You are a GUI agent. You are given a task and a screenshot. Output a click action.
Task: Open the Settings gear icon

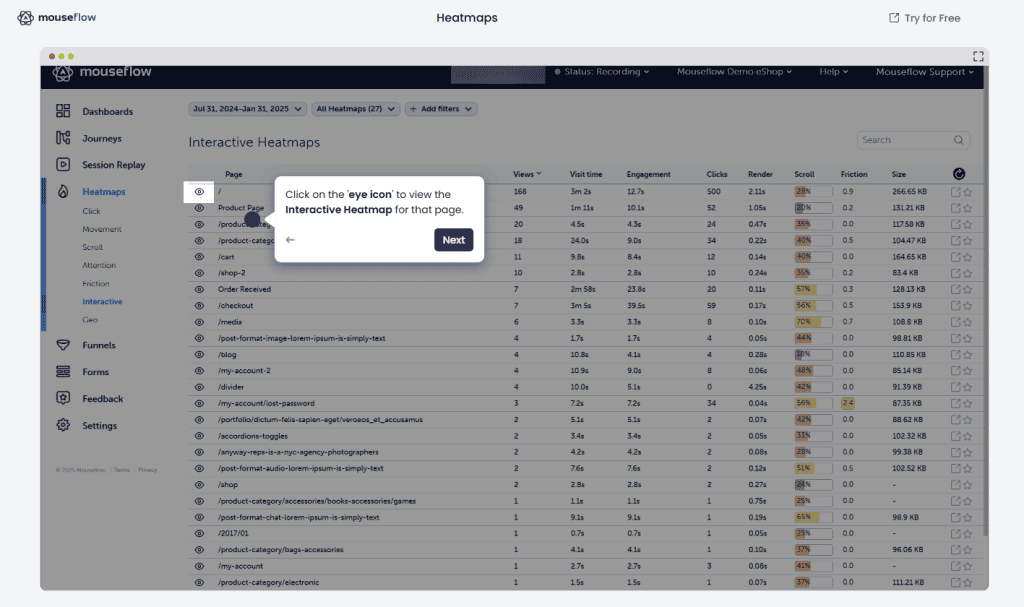pyautogui.click(x=63, y=425)
